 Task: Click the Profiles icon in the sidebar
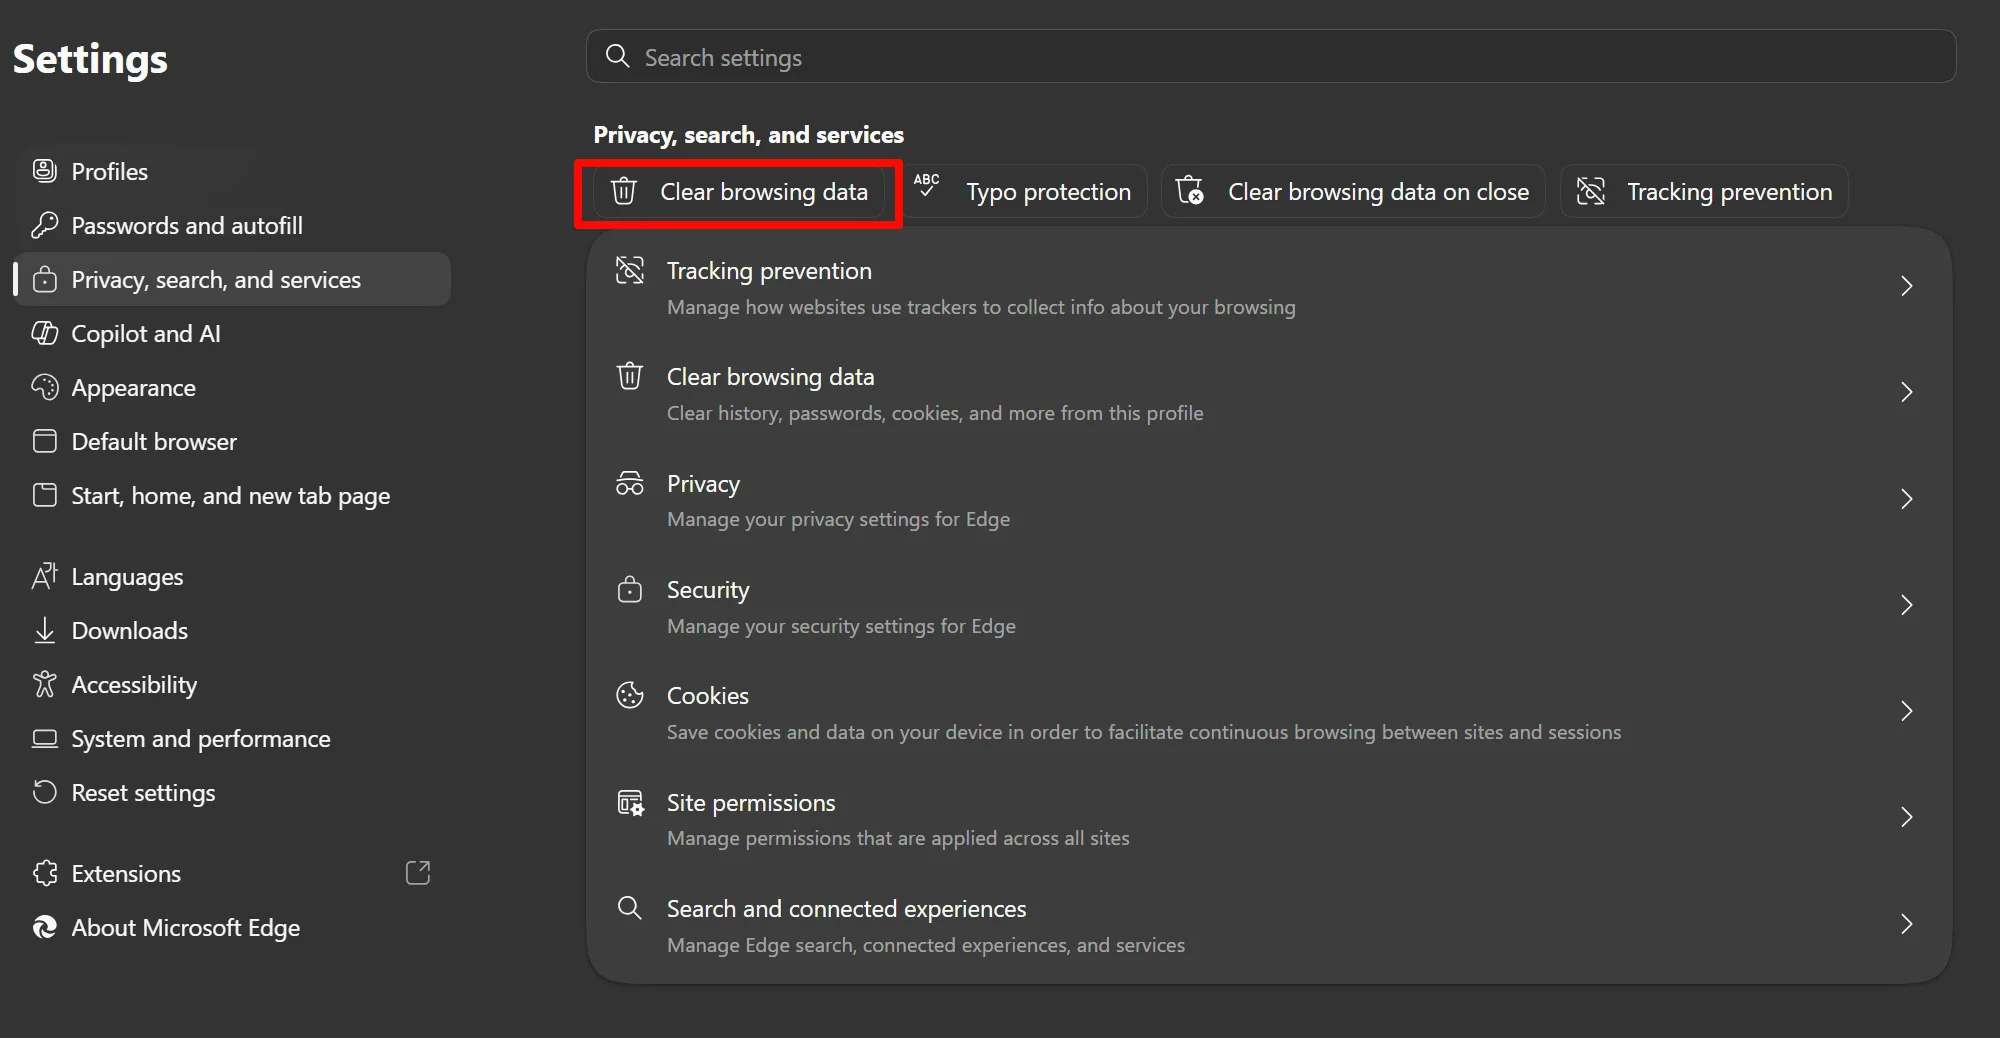click(x=45, y=171)
